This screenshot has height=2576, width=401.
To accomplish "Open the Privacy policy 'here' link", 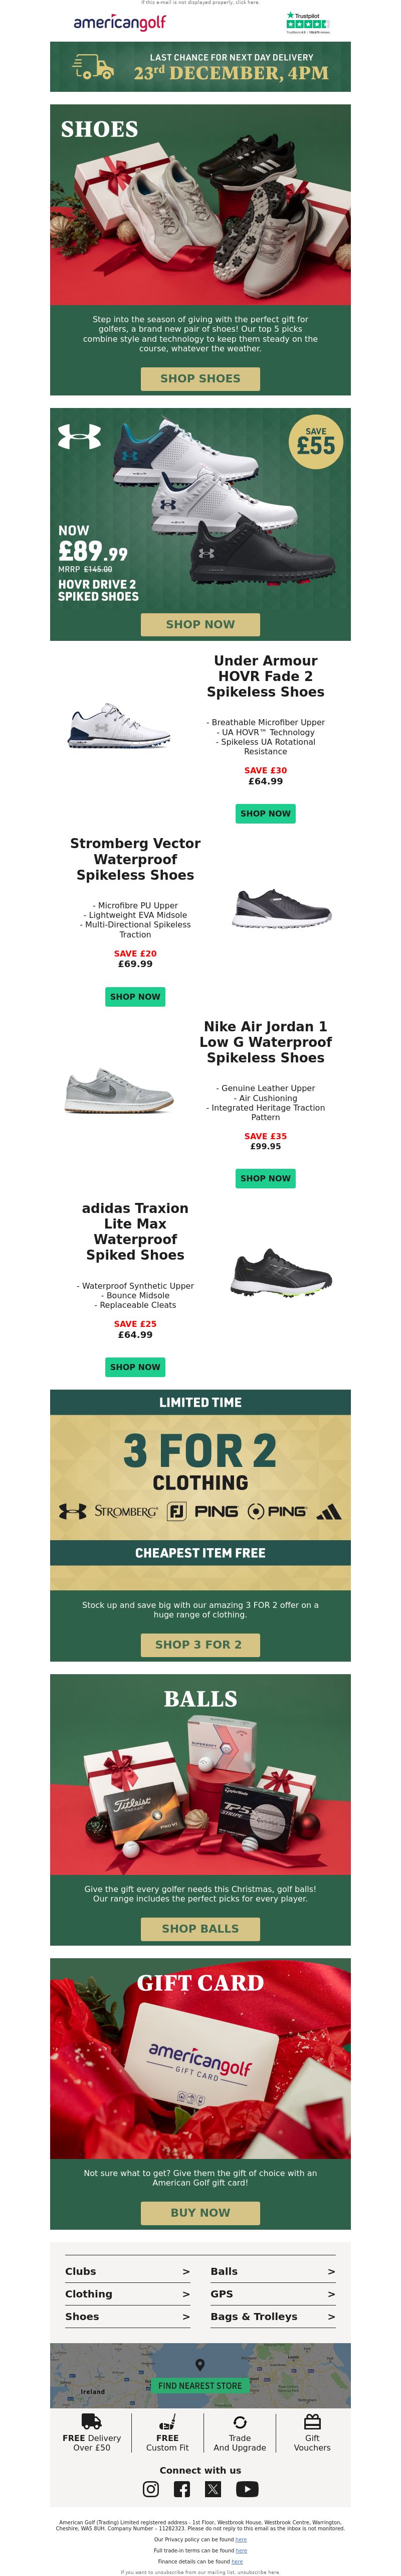I will (241, 2539).
